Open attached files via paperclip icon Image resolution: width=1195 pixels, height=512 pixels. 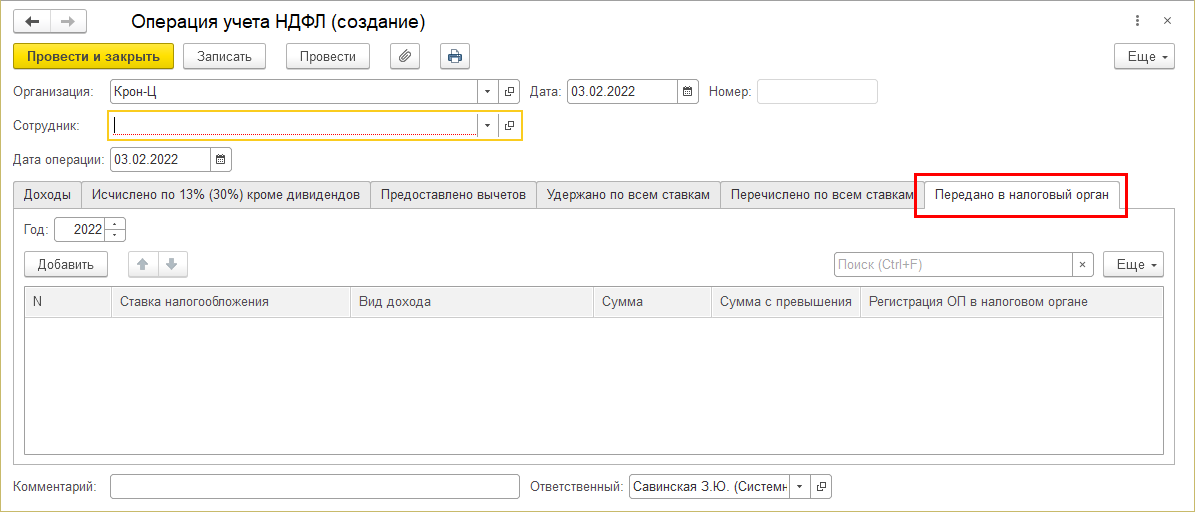pos(405,56)
